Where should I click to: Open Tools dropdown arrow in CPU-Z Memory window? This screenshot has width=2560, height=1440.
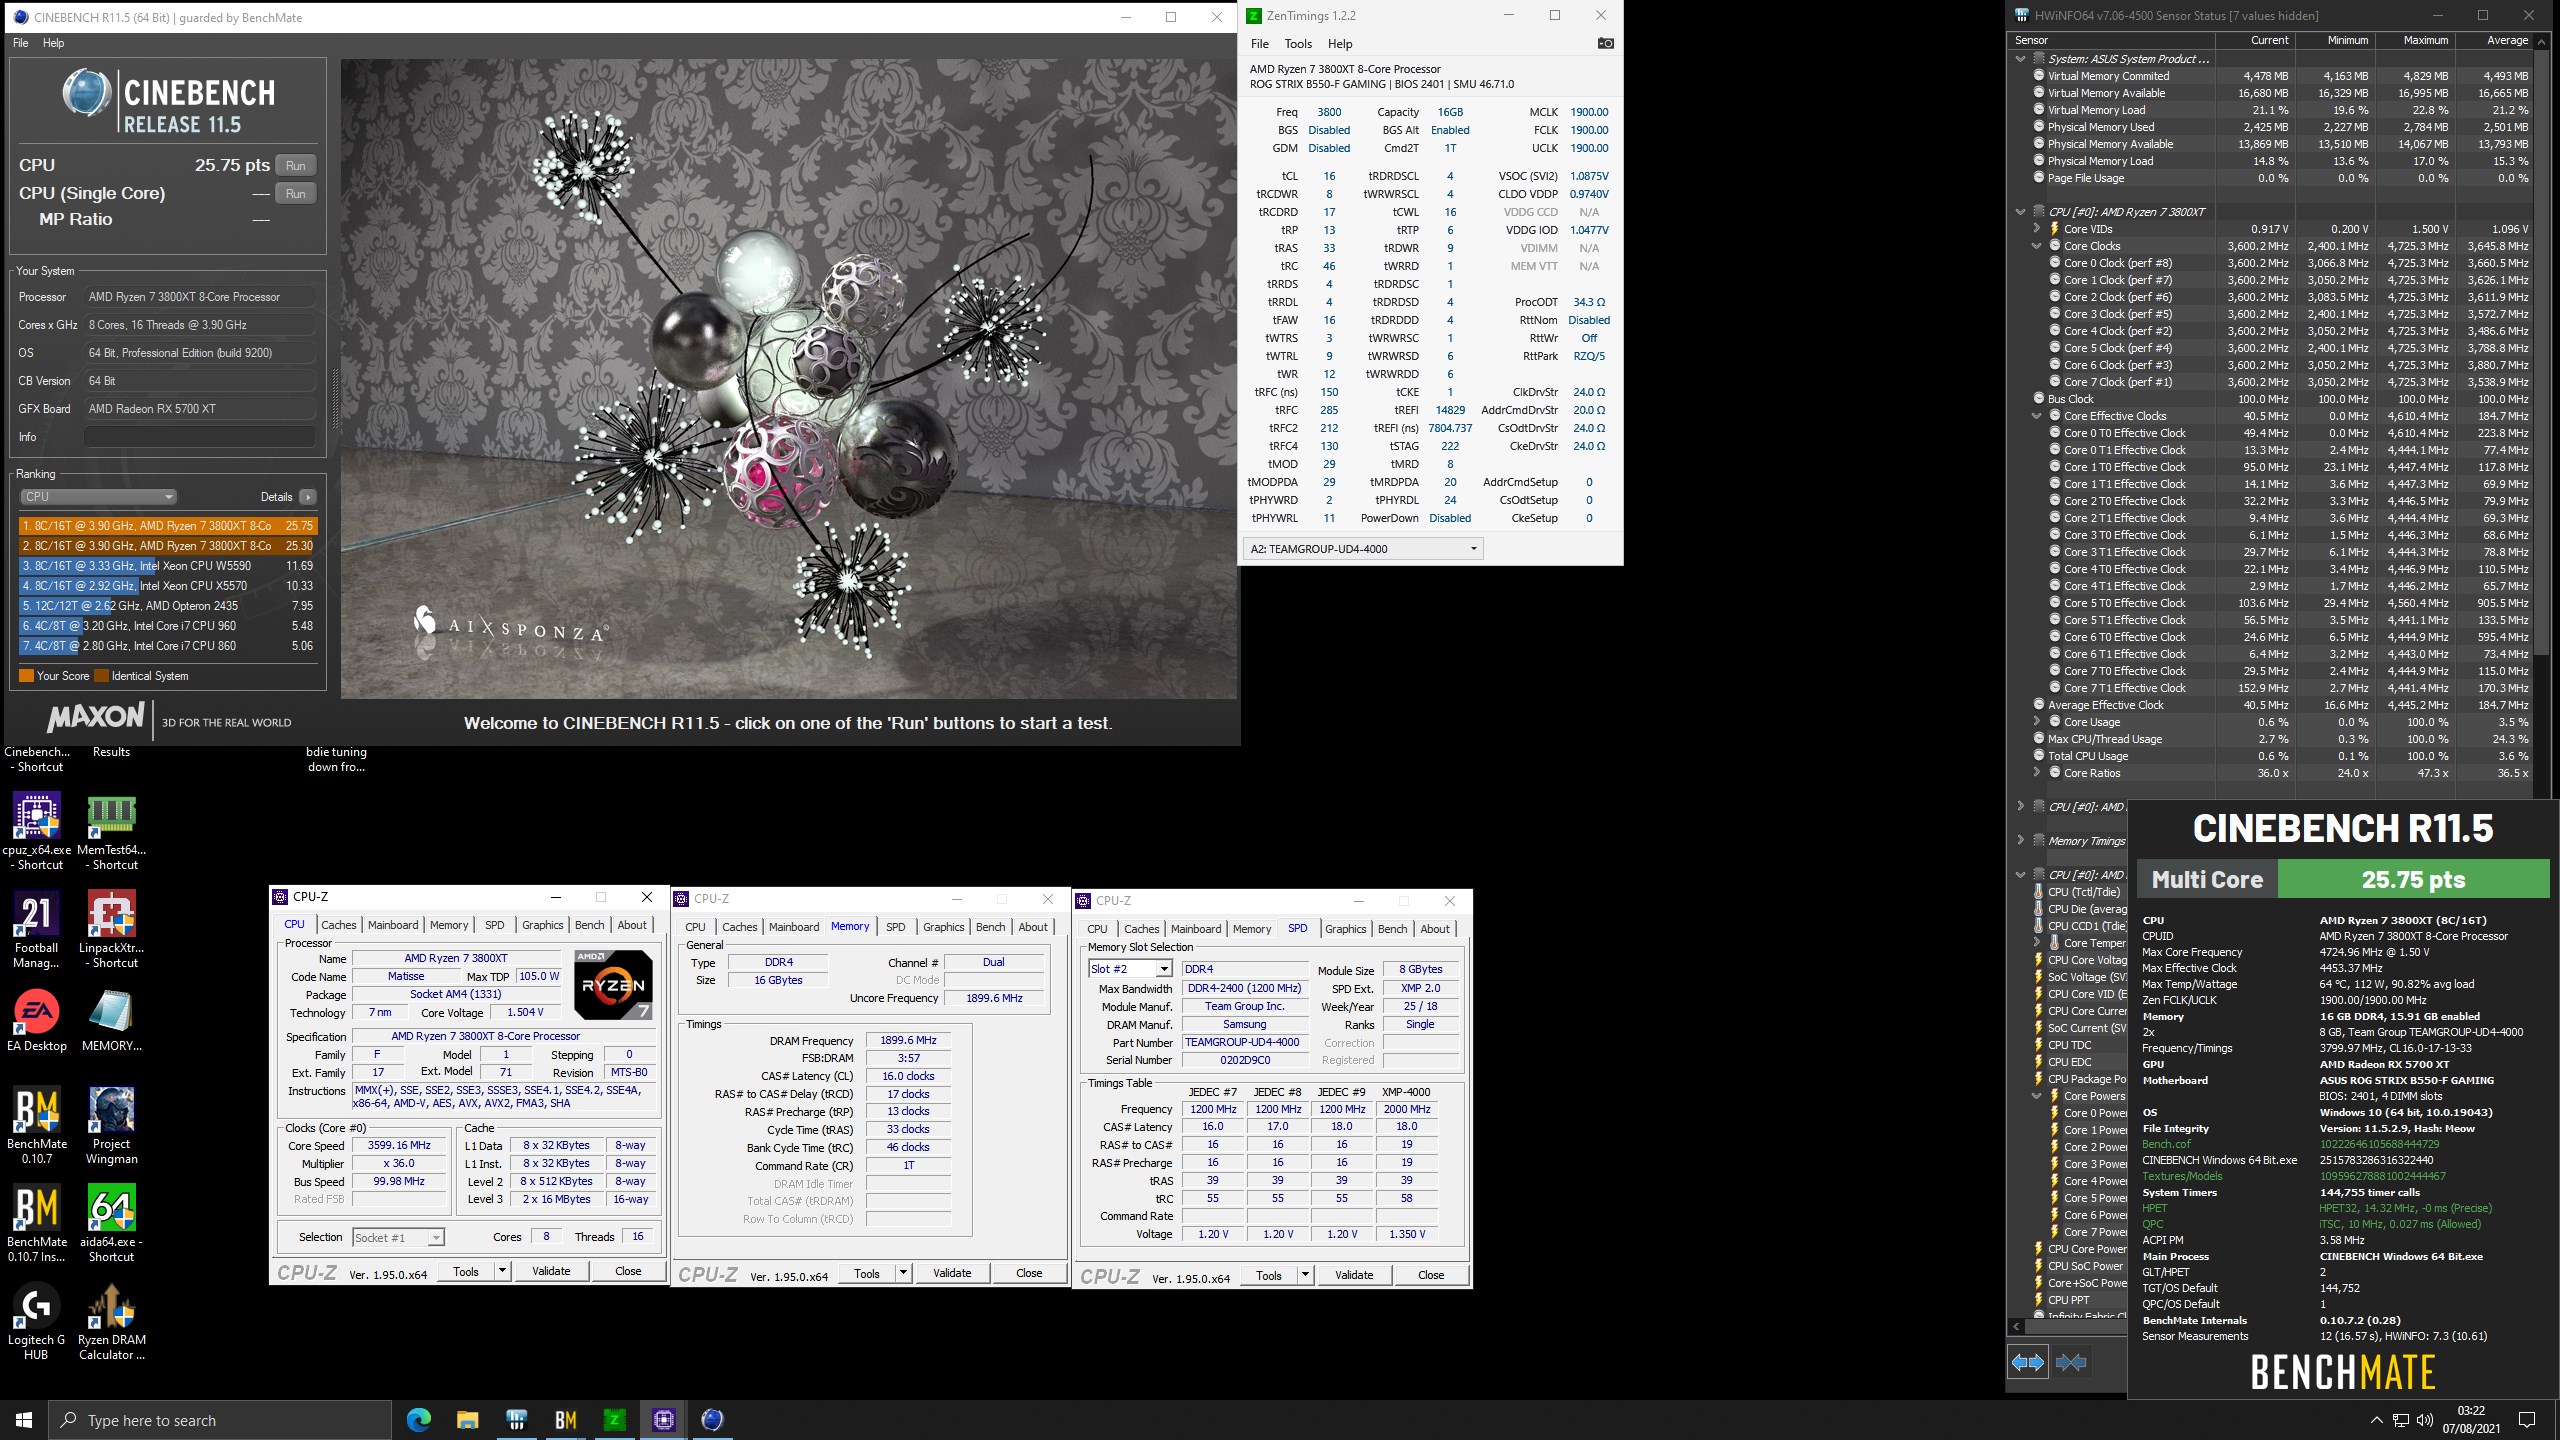pos(904,1273)
